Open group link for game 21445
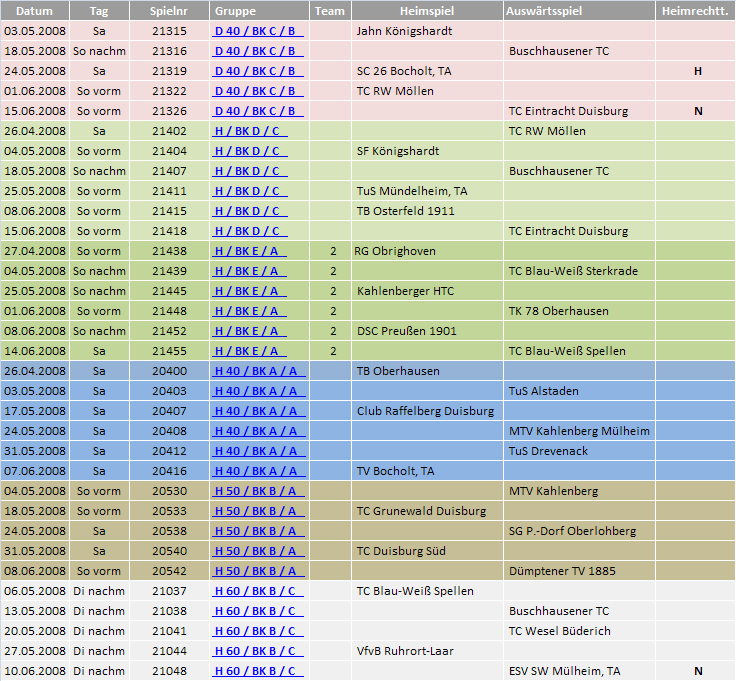736x681 pixels. point(250,291)
